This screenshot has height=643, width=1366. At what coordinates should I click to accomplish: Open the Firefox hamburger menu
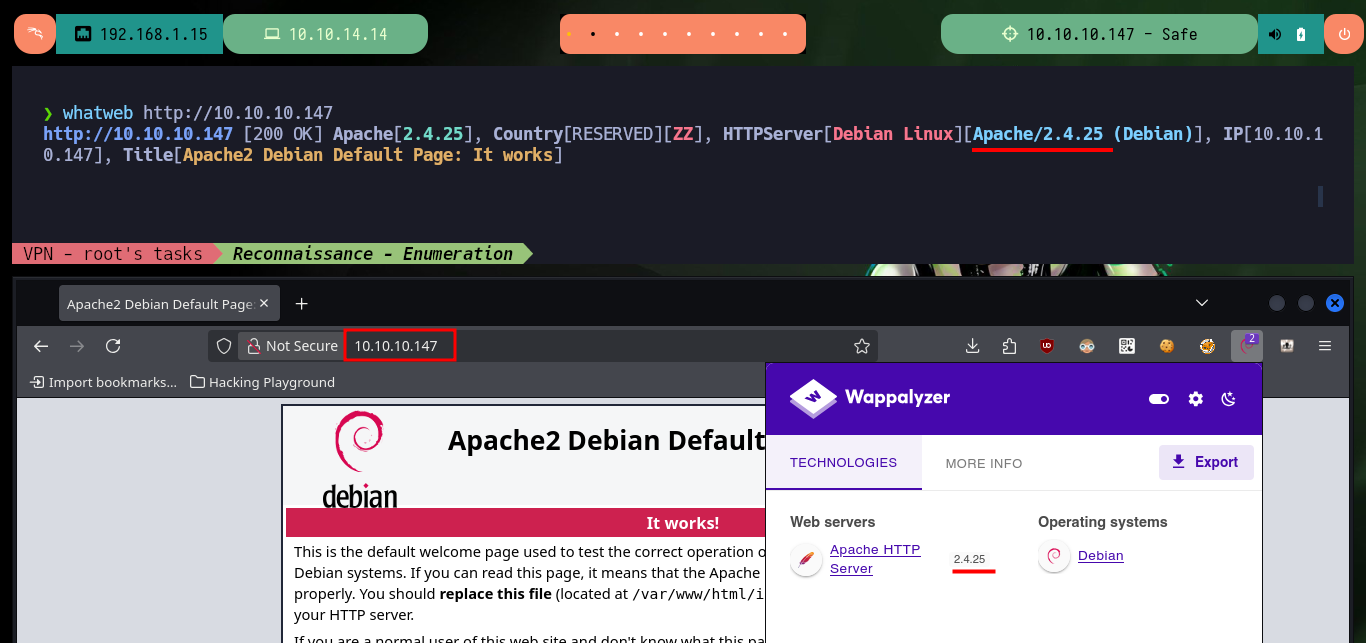pos(1325,346)
